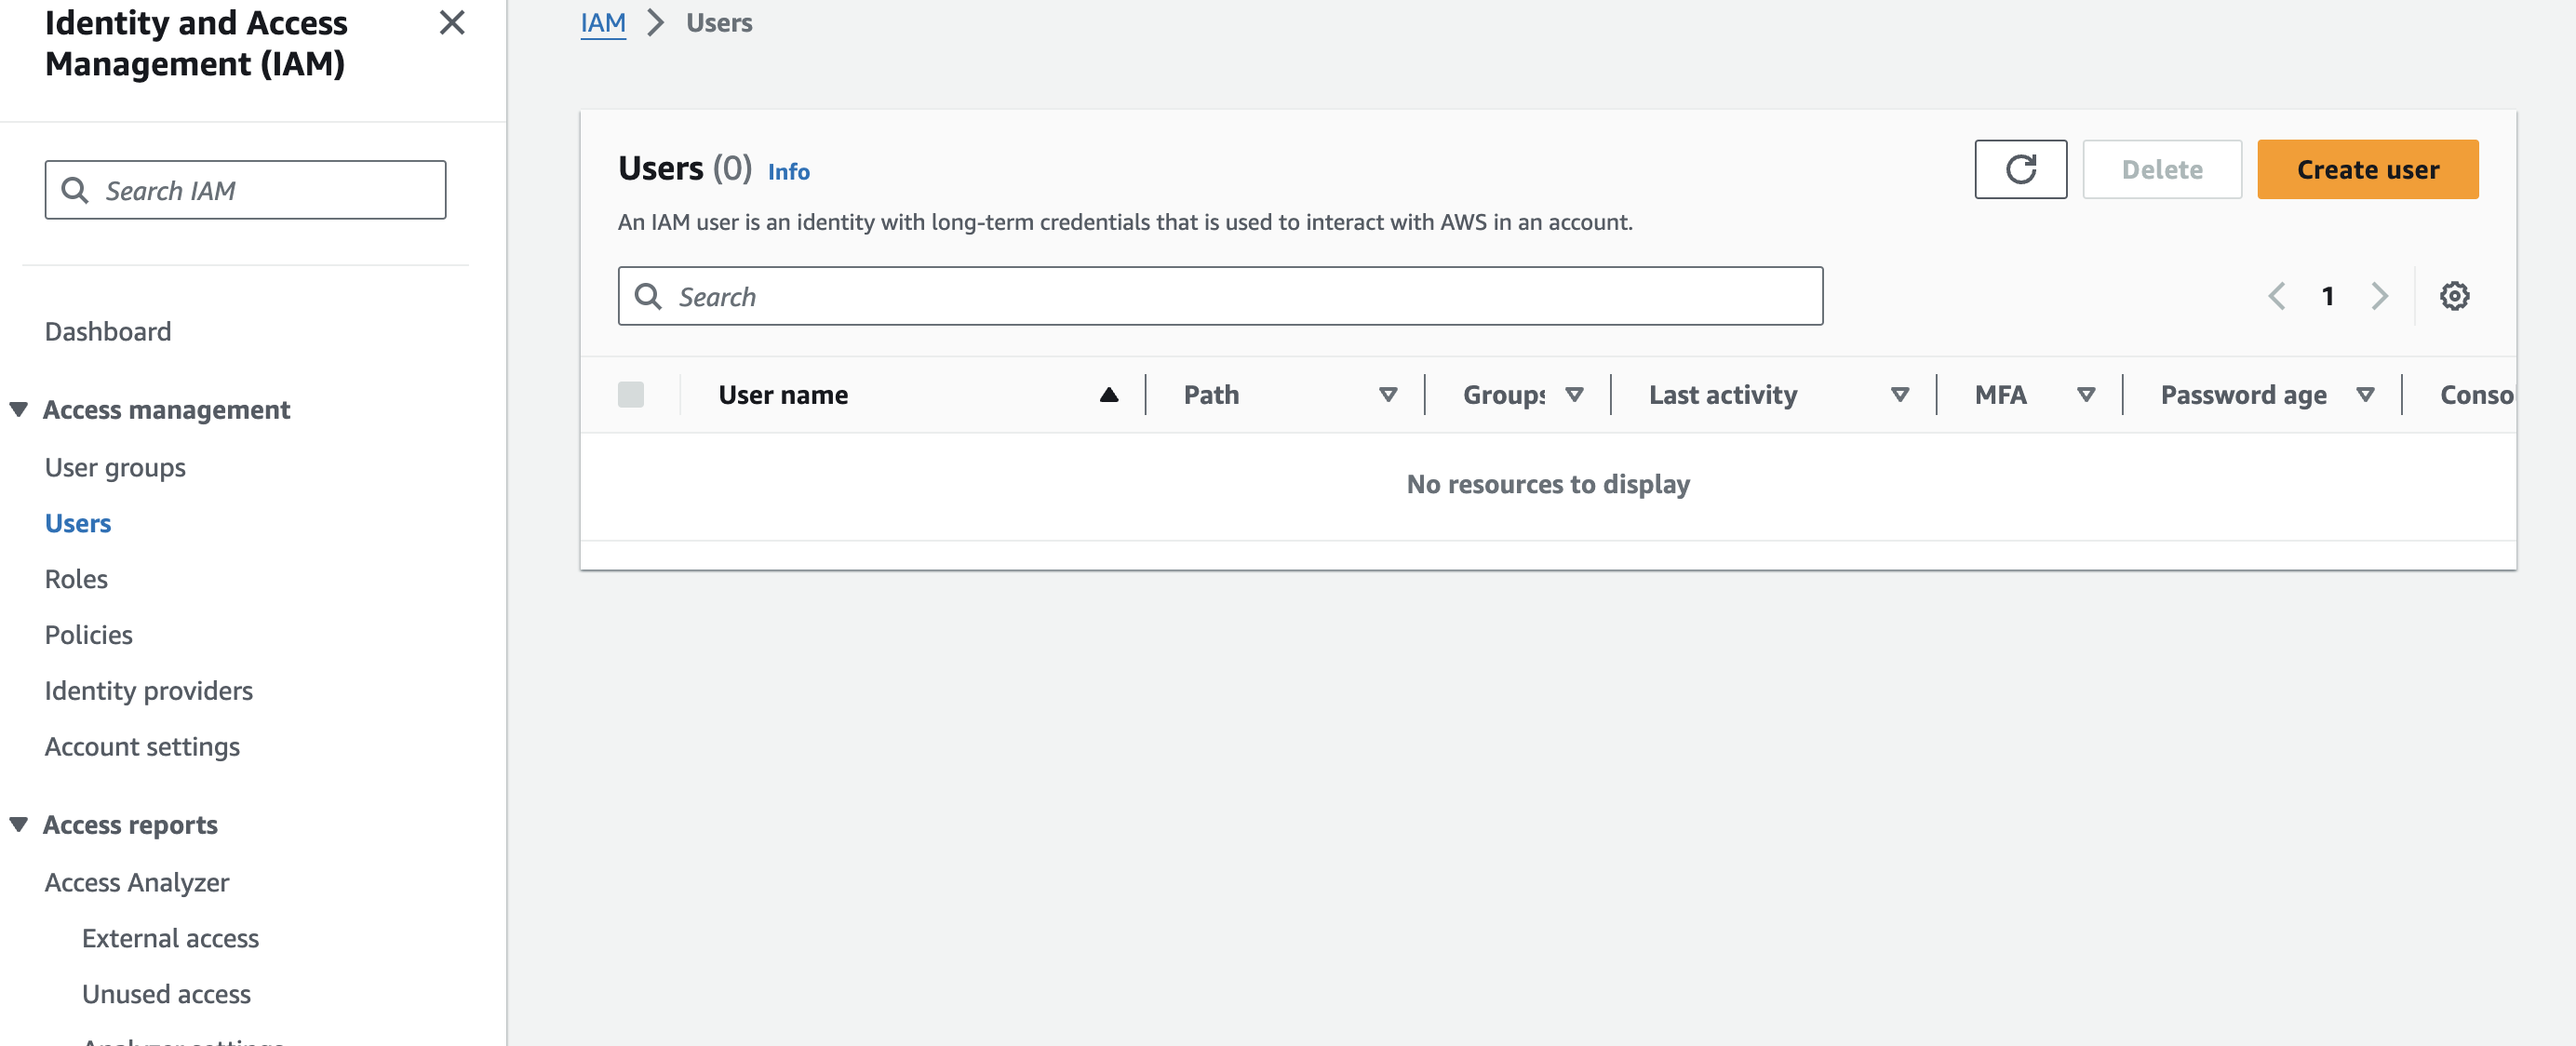Sort by Last activity arrow
The image size is (2576, 1046).
1900,395
